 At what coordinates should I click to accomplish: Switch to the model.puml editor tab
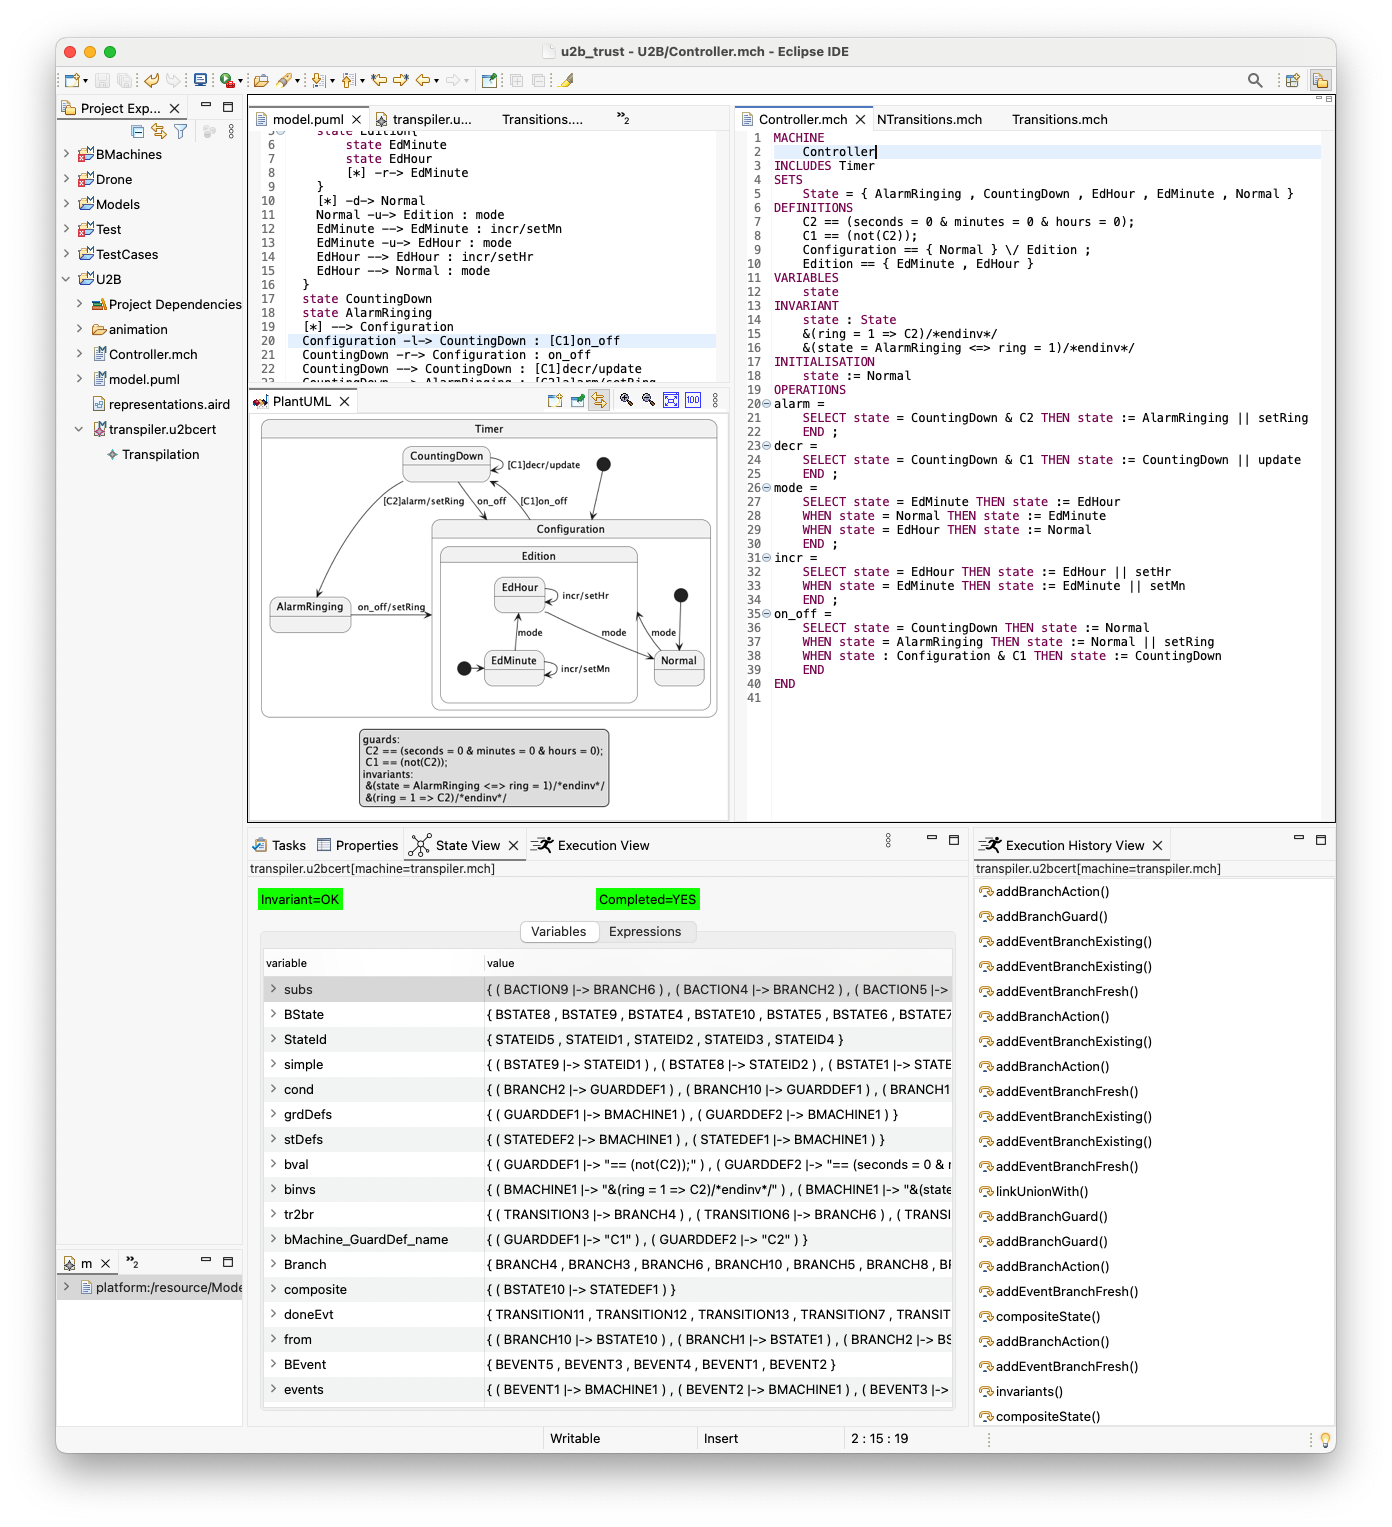(308, 119)
